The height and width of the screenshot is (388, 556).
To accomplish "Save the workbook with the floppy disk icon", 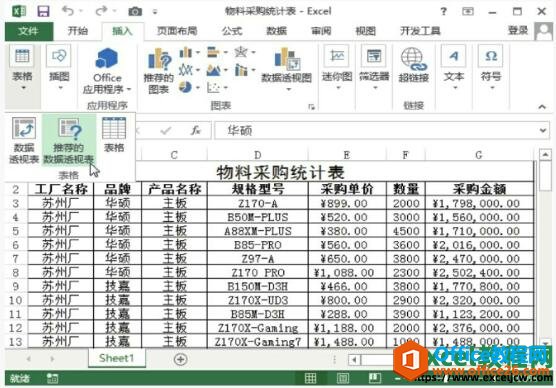I will (x=43, y=11).
